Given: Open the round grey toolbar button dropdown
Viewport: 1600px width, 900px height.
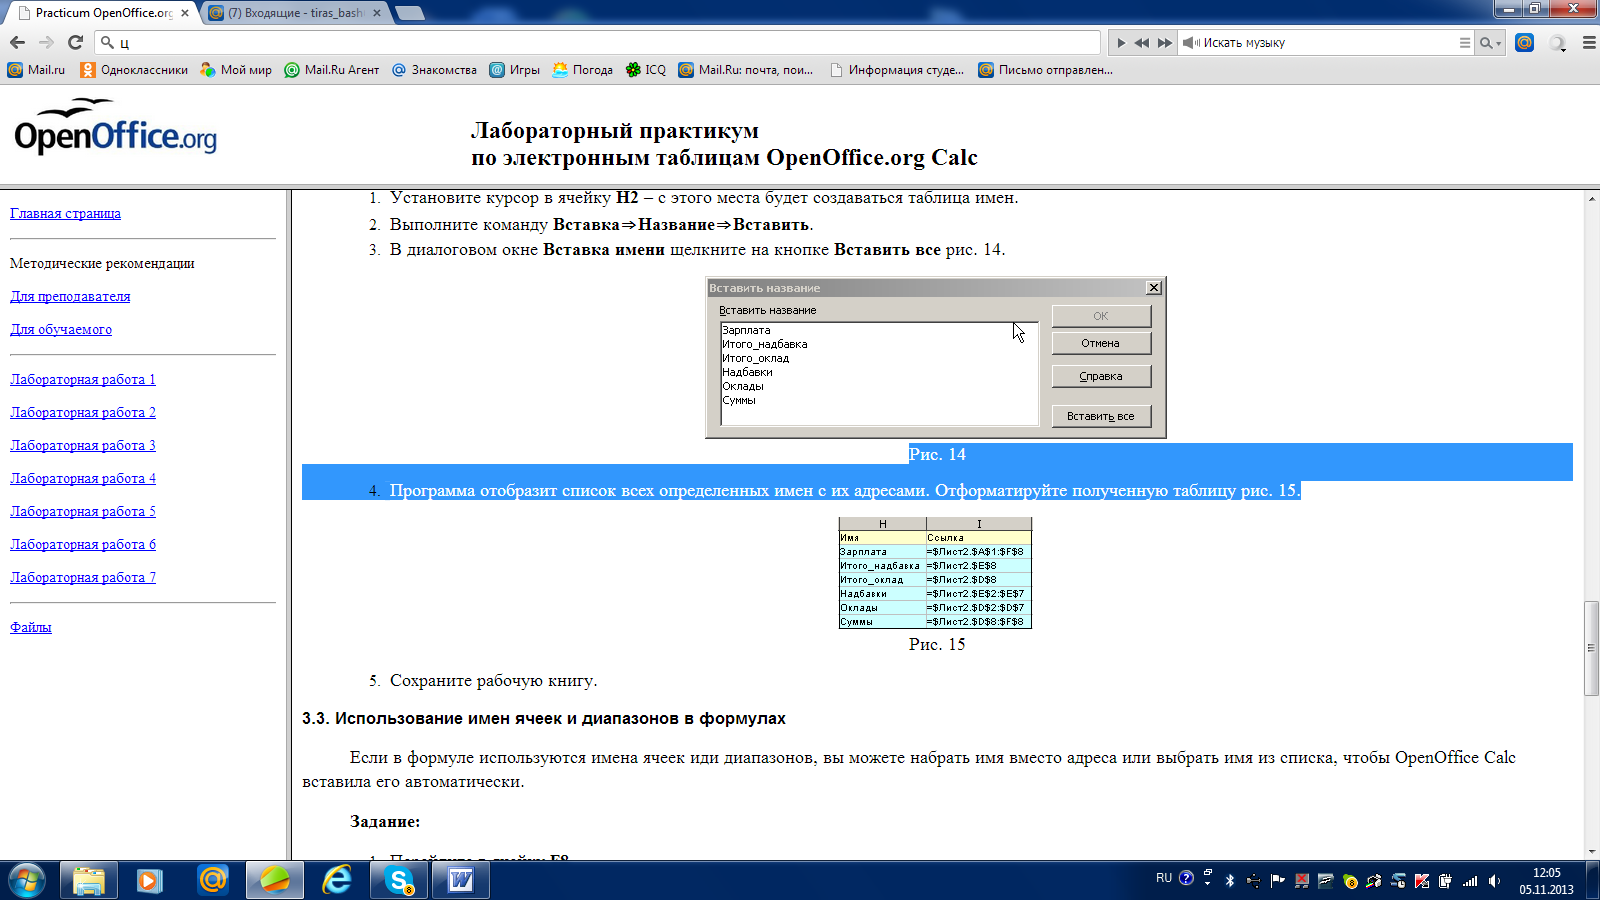Looking at the screenshot, I should [1558, 43].
